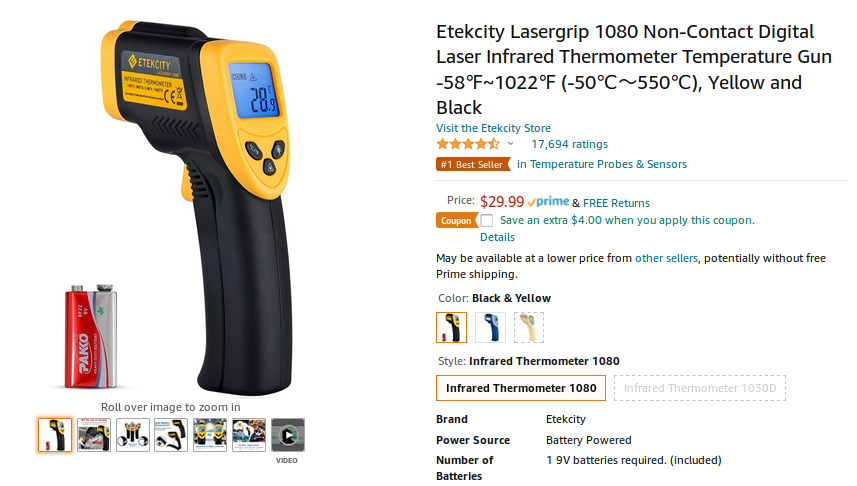View the fifth thumbnail showing two thermometers
The width and height of the screenshot is (857, 486).
(210, 435)
